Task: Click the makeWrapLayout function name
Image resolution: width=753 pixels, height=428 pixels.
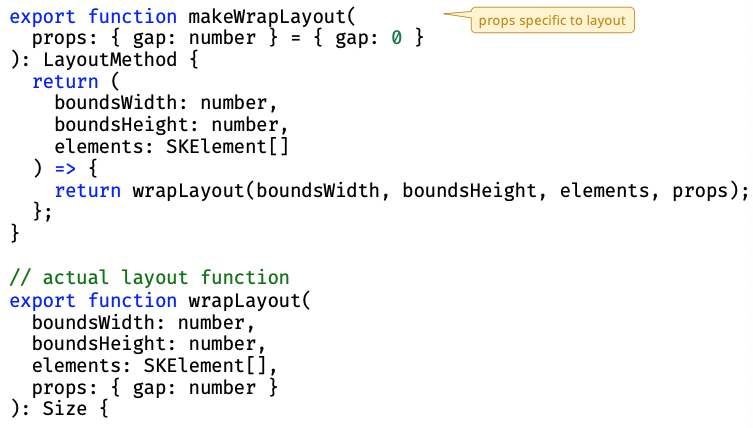Action: (x=246, y=17)
